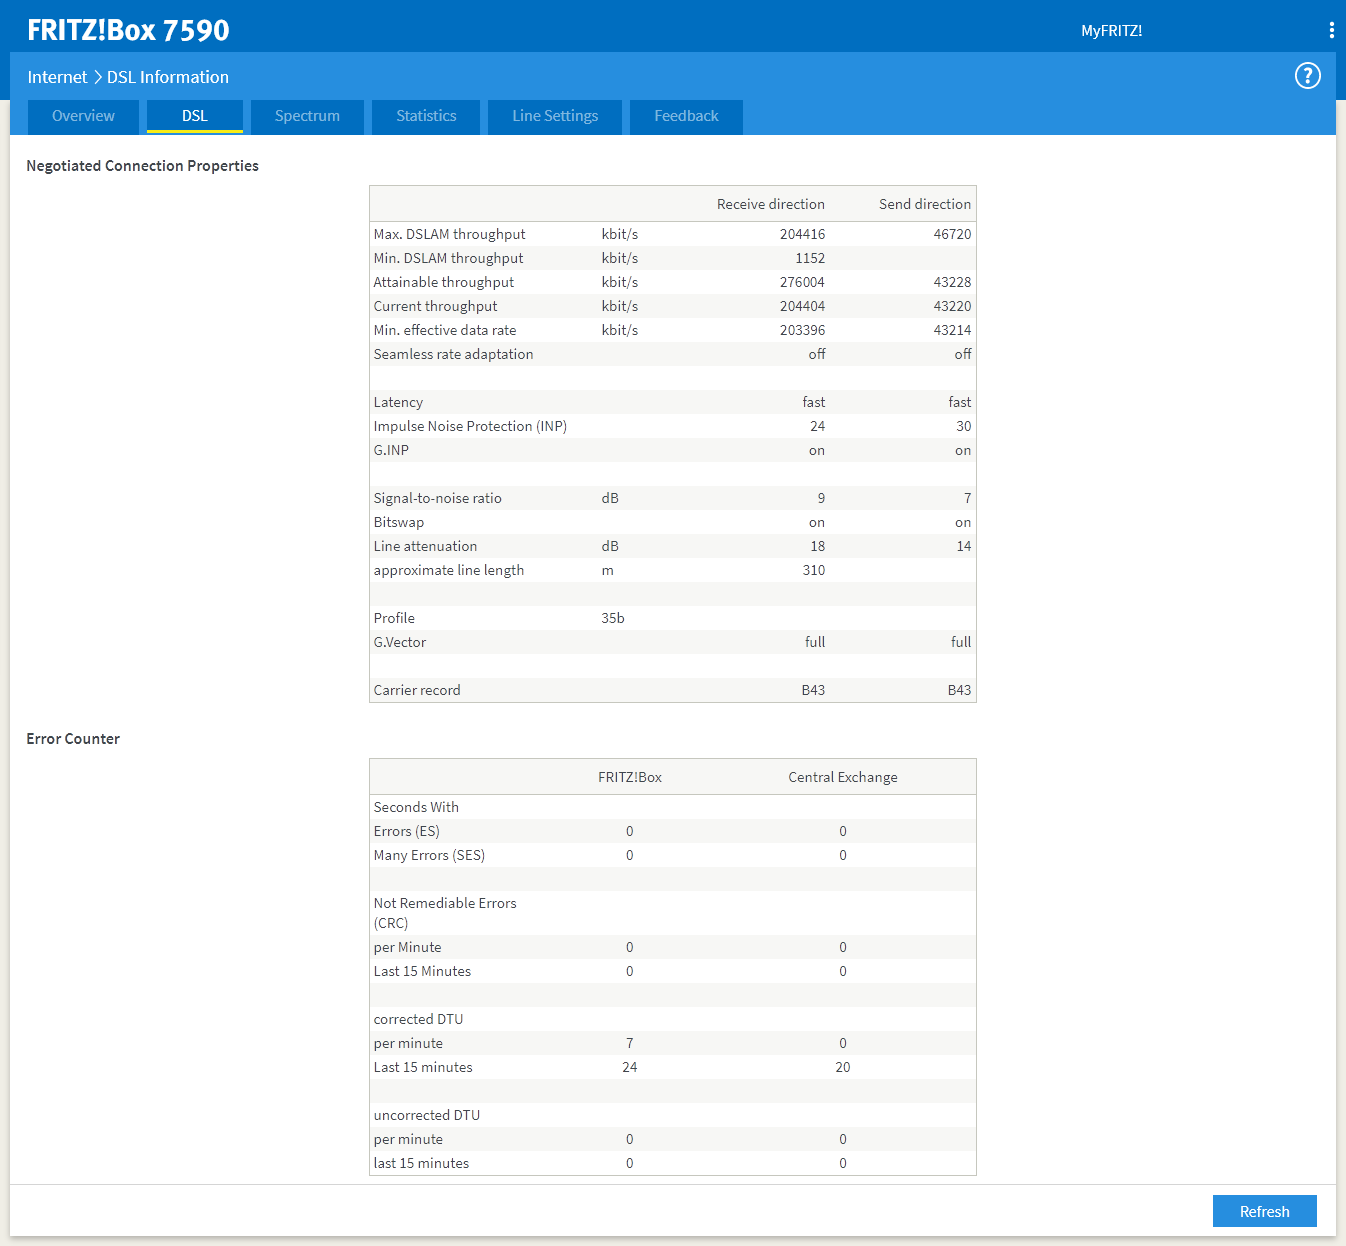Select the Not Remediable Errors (CRC) label

[445, 913]
